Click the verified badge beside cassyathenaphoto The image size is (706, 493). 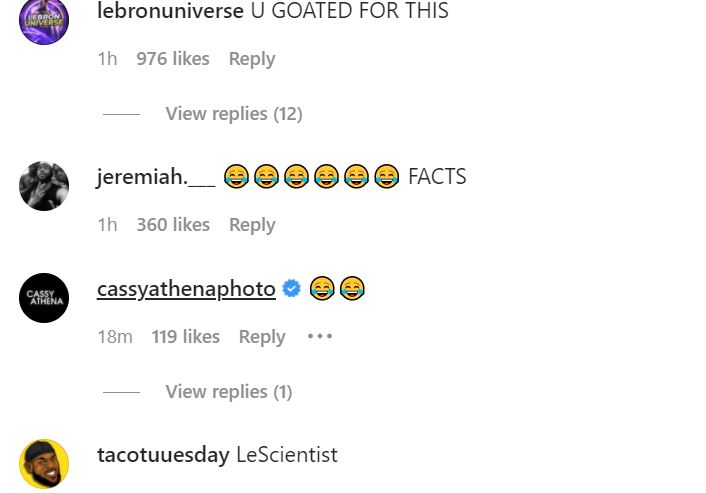[x=292, y=289]
